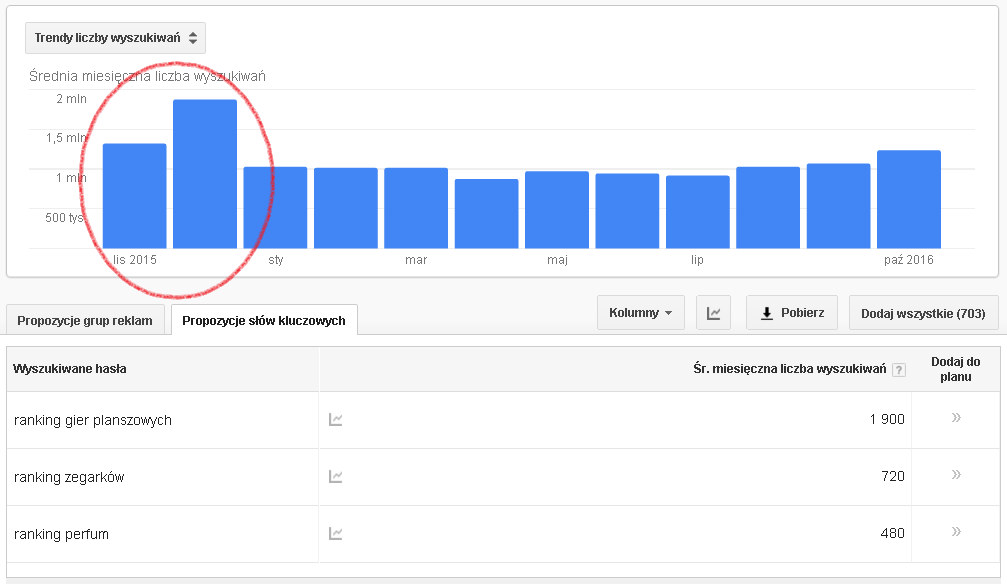Image resolution: width=1007 pixels, height=584 pixels.
Task: Switch to Propozycje grup reklam tab
Action: [85, 321]
